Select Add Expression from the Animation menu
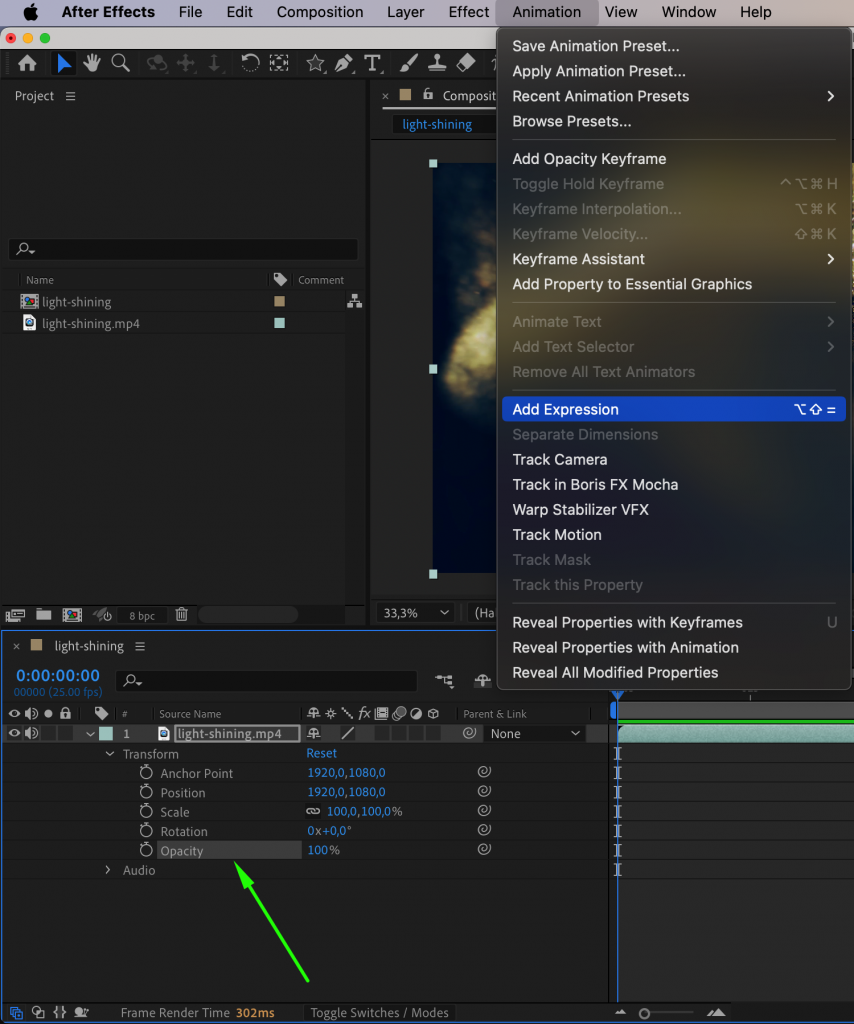The height and width of the screenshot is (1024, 854). [565, 409]
